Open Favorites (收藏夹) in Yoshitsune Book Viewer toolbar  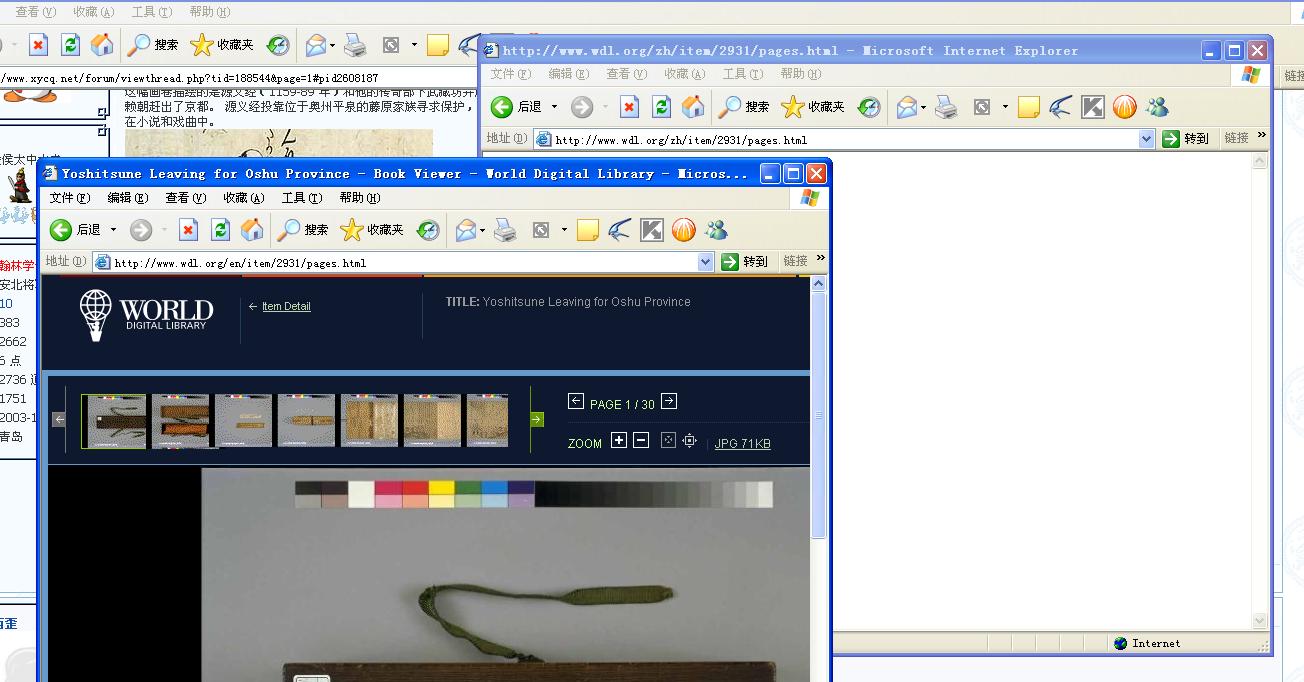coord(372,230)
